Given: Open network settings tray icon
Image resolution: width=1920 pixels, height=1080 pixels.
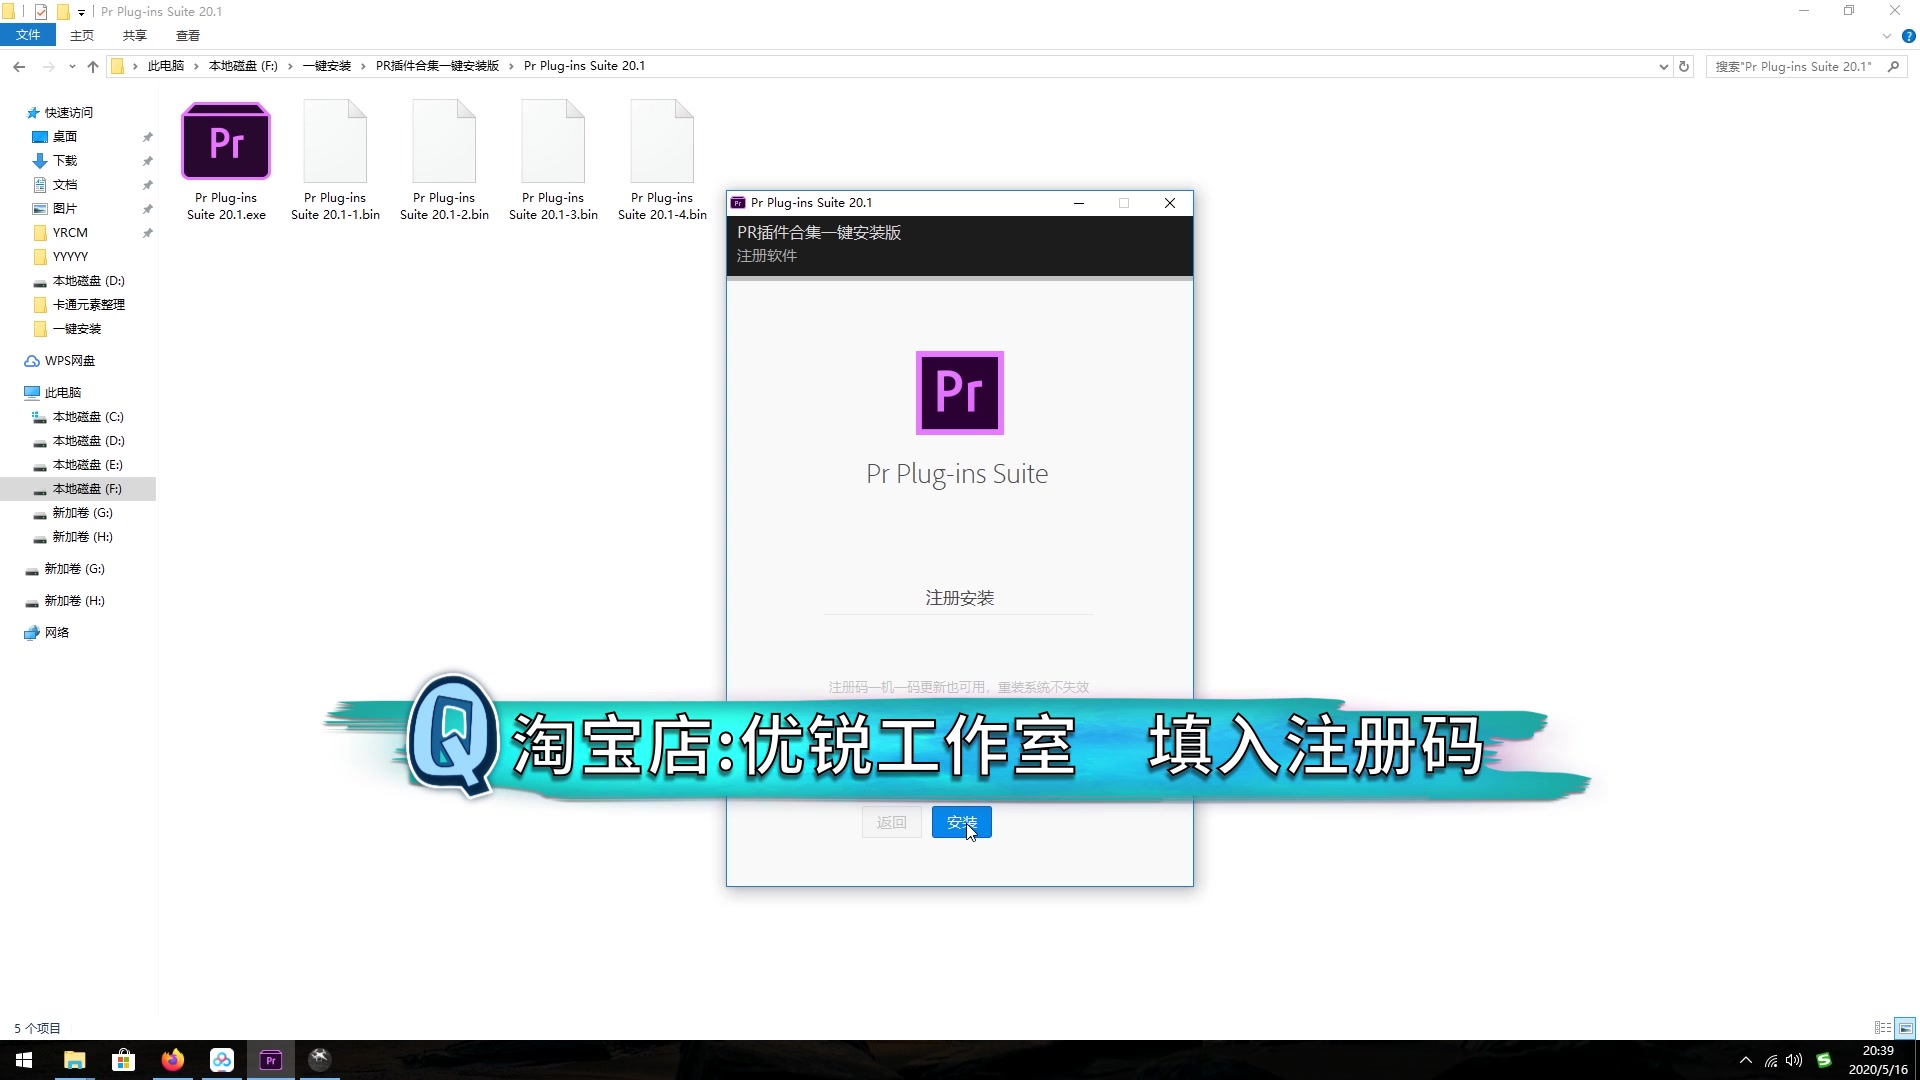Looking at the screenshot, I should 1770,1060.
